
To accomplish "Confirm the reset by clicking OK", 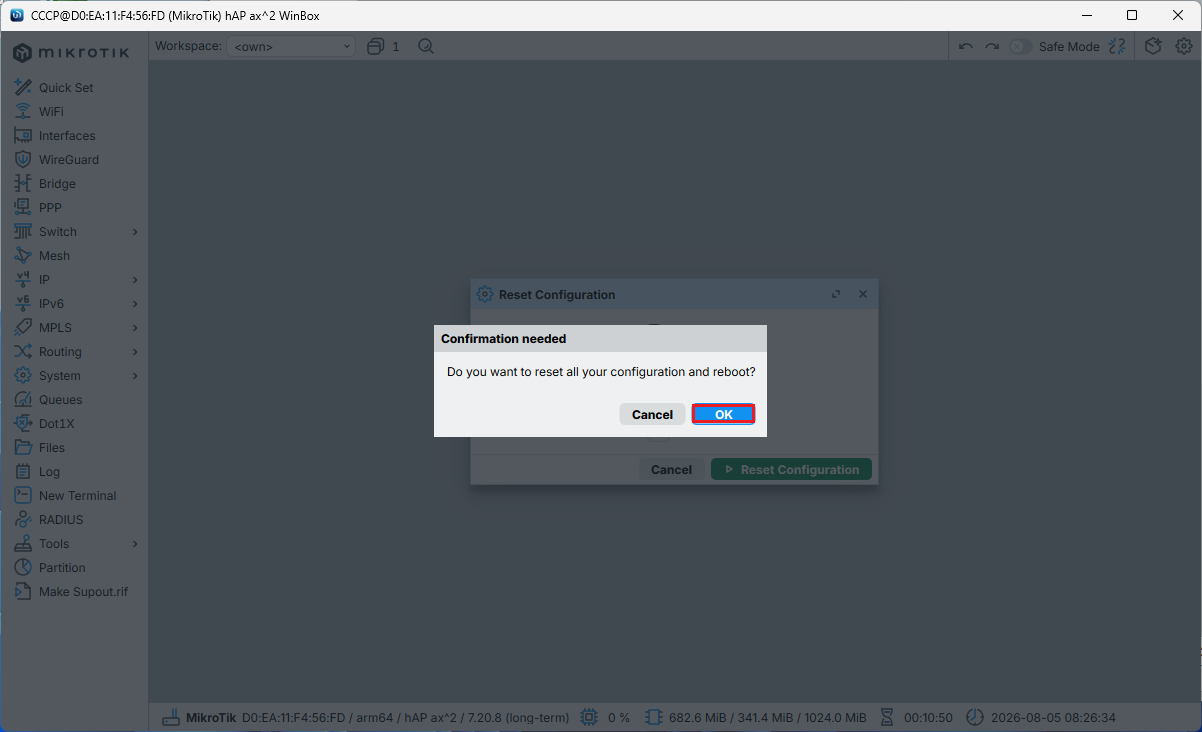I will click(x=724, y=414).
